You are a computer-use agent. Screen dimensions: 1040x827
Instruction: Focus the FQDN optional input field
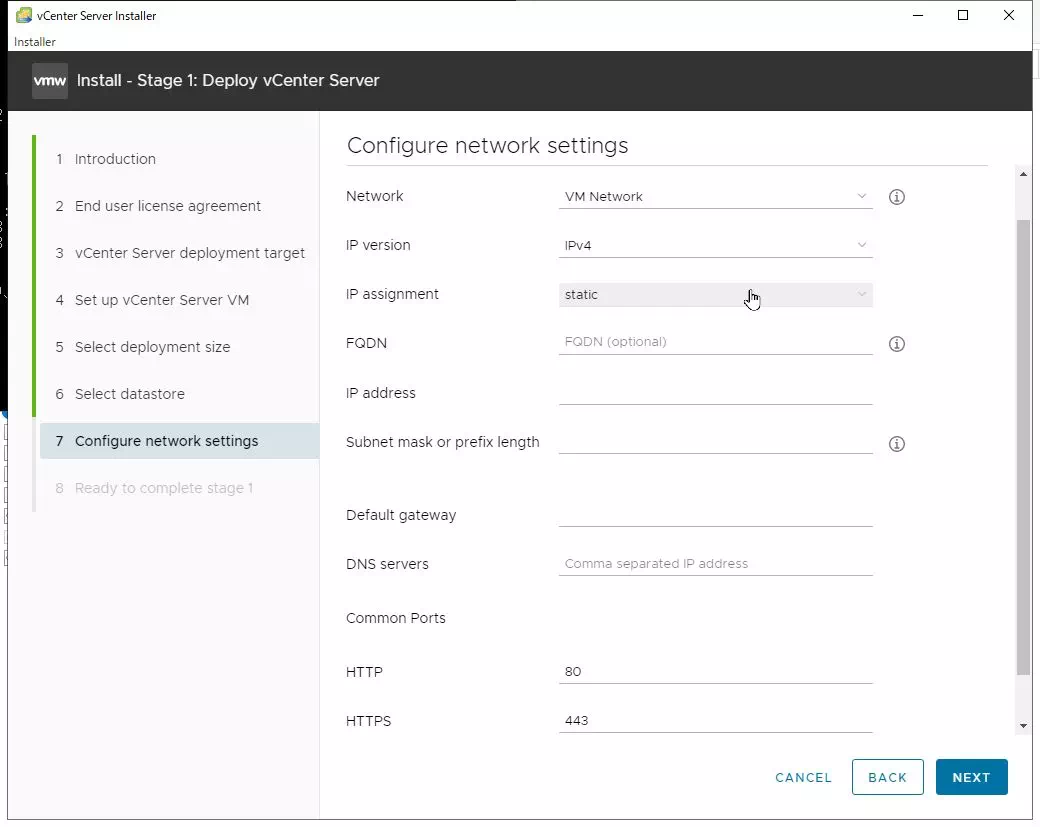click(715, 342)
